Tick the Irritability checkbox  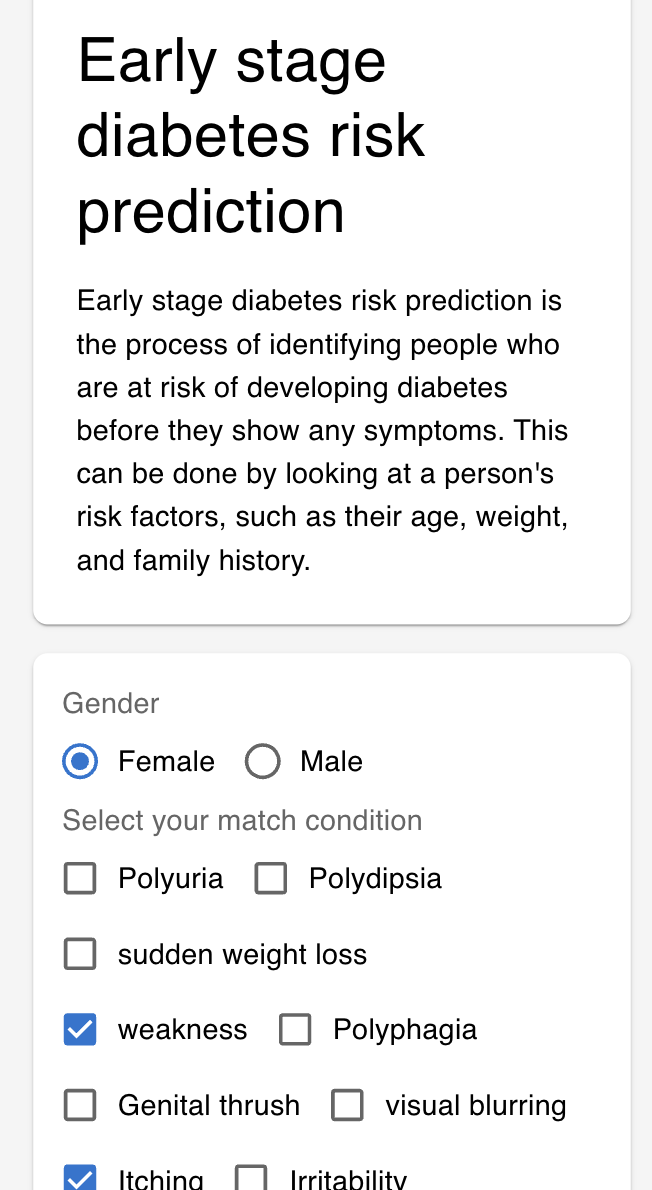(251, 1178)
